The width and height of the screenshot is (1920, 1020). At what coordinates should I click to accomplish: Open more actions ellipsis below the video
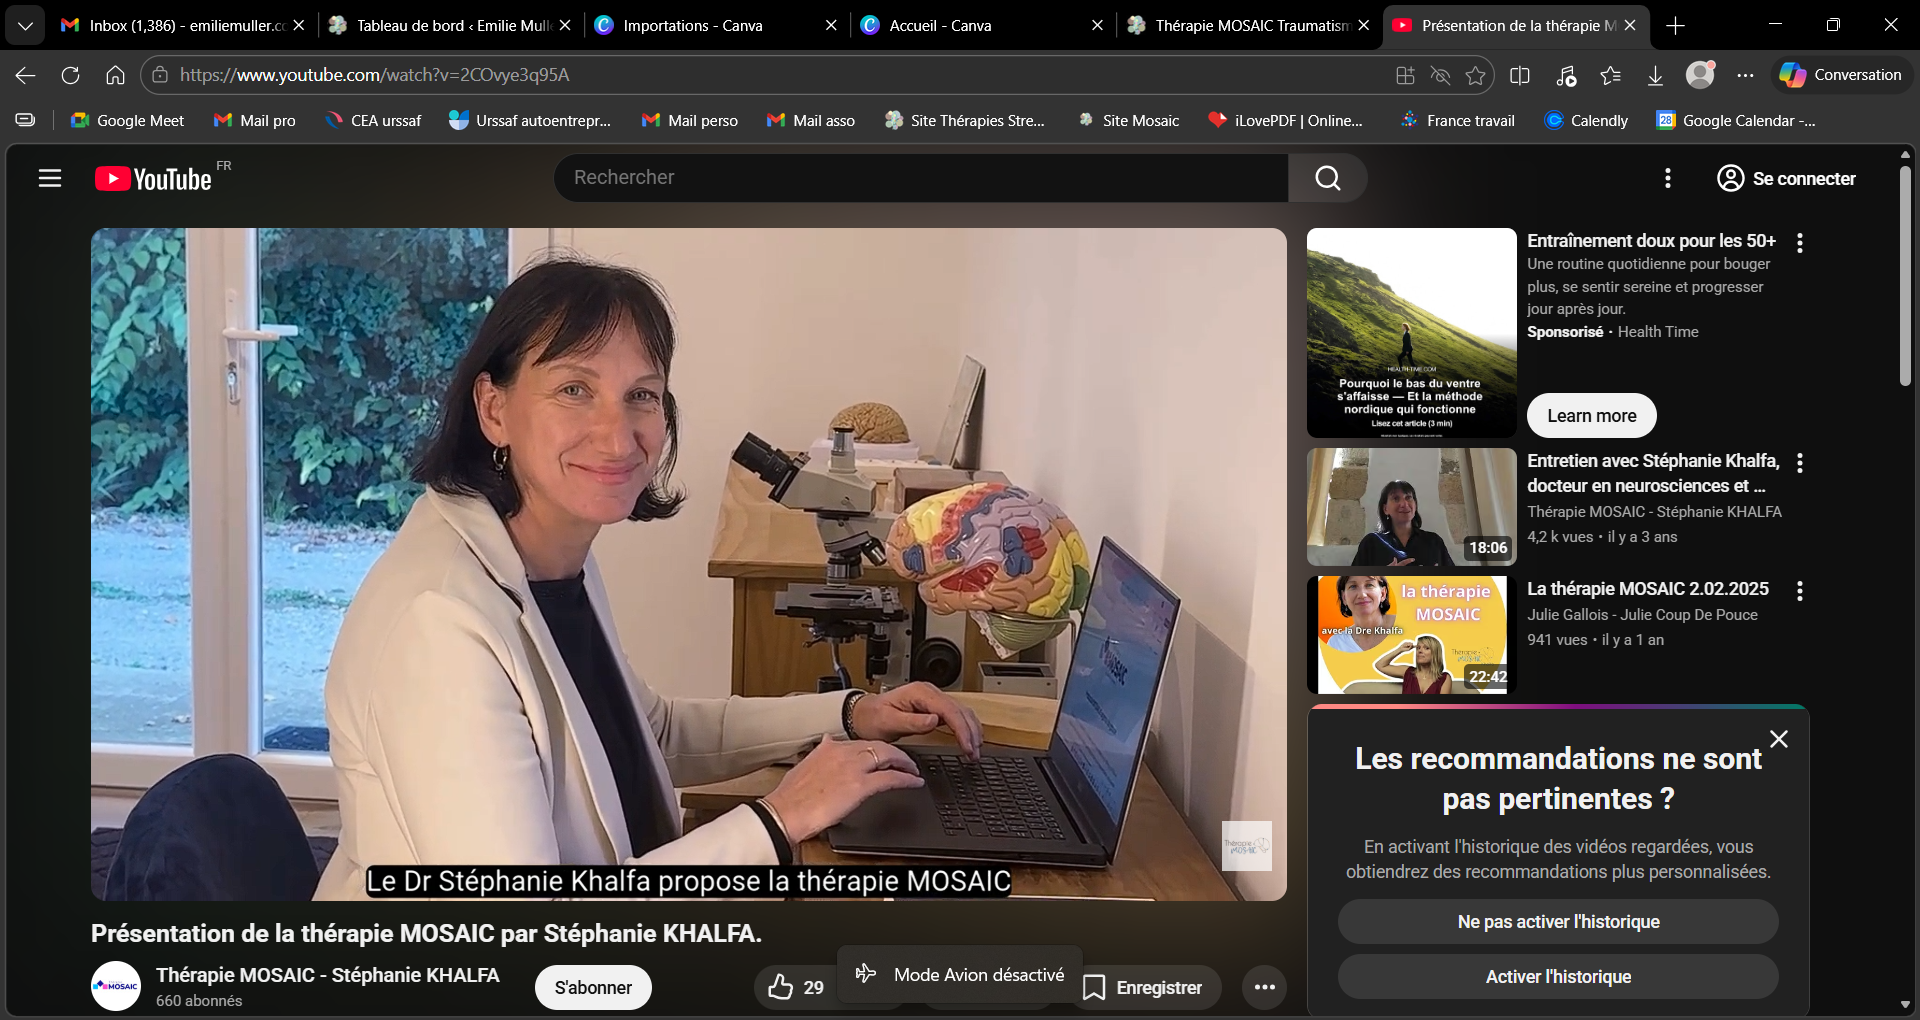tap(1264, 988)
